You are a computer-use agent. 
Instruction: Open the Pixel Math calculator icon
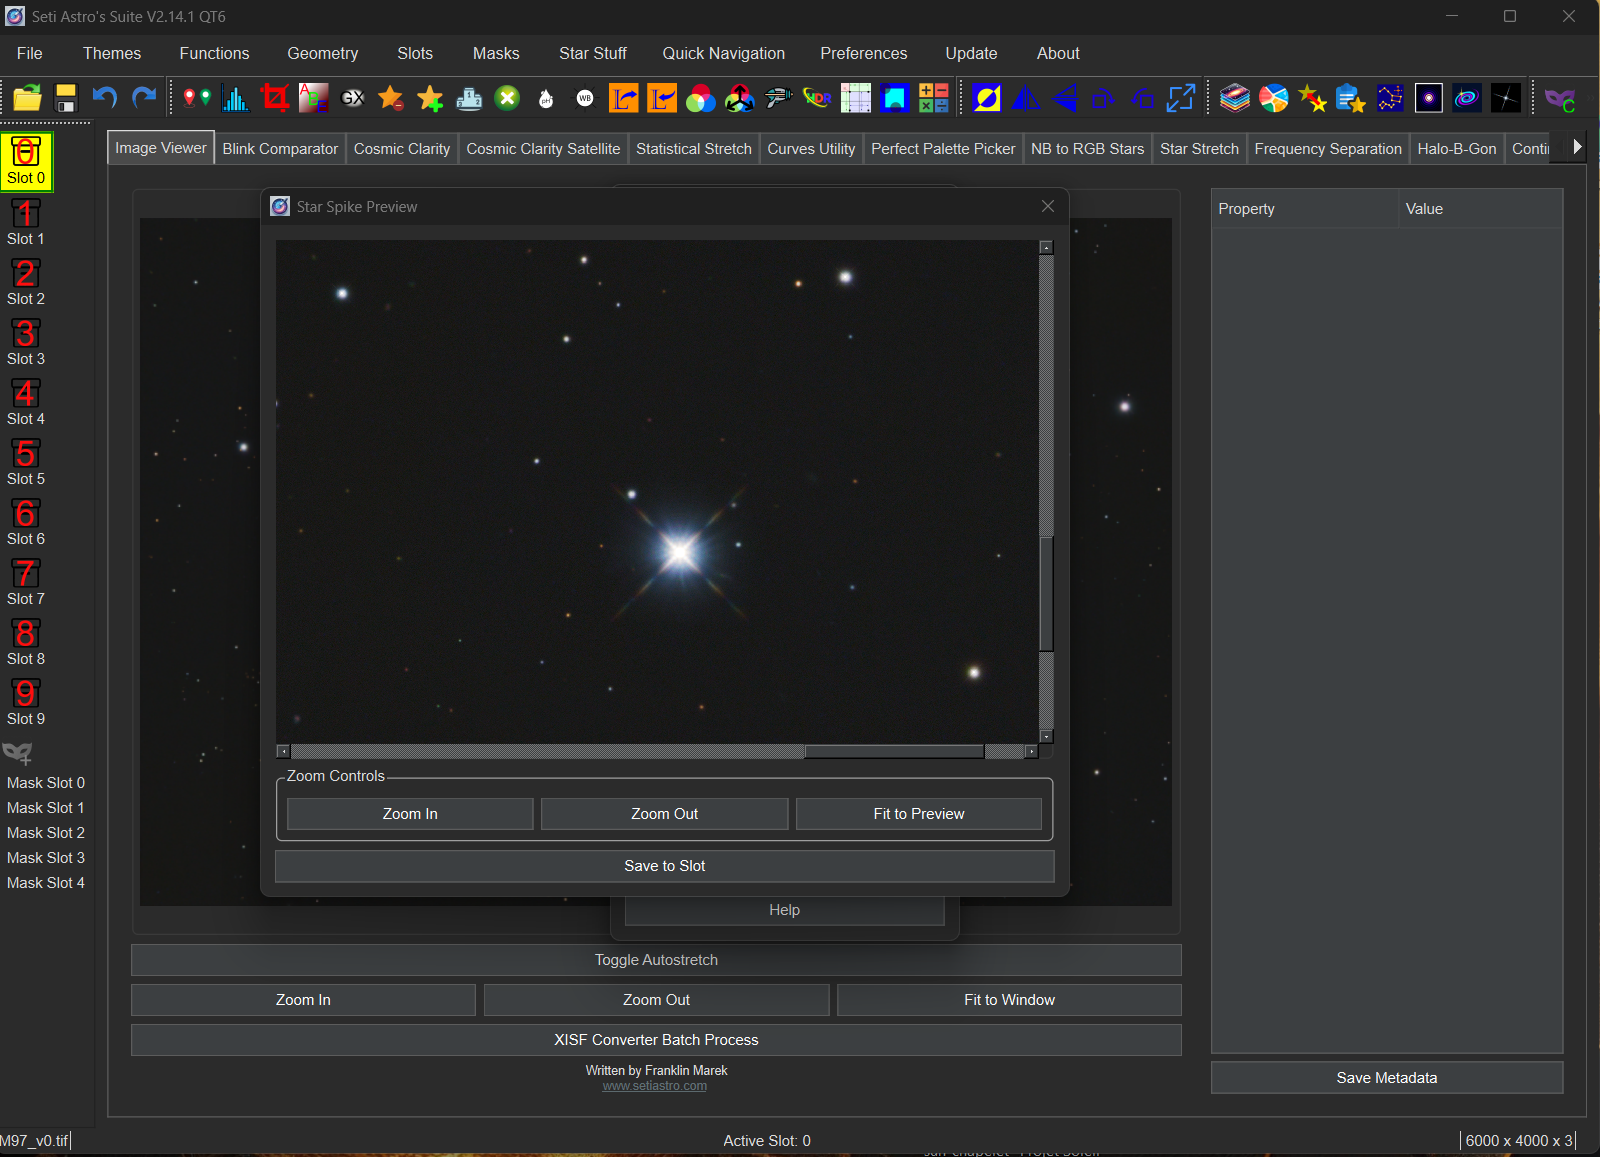(x=934, y=98)
